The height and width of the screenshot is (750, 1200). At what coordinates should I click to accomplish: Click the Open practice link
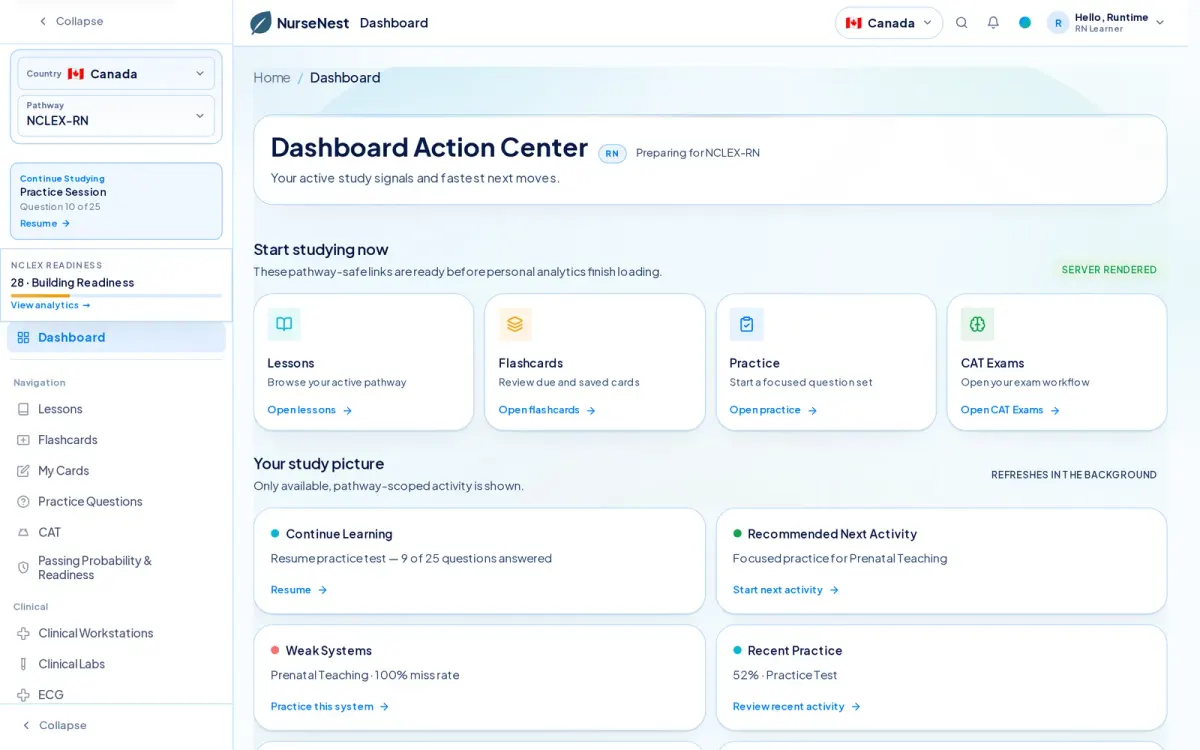(x=773, y=411)
